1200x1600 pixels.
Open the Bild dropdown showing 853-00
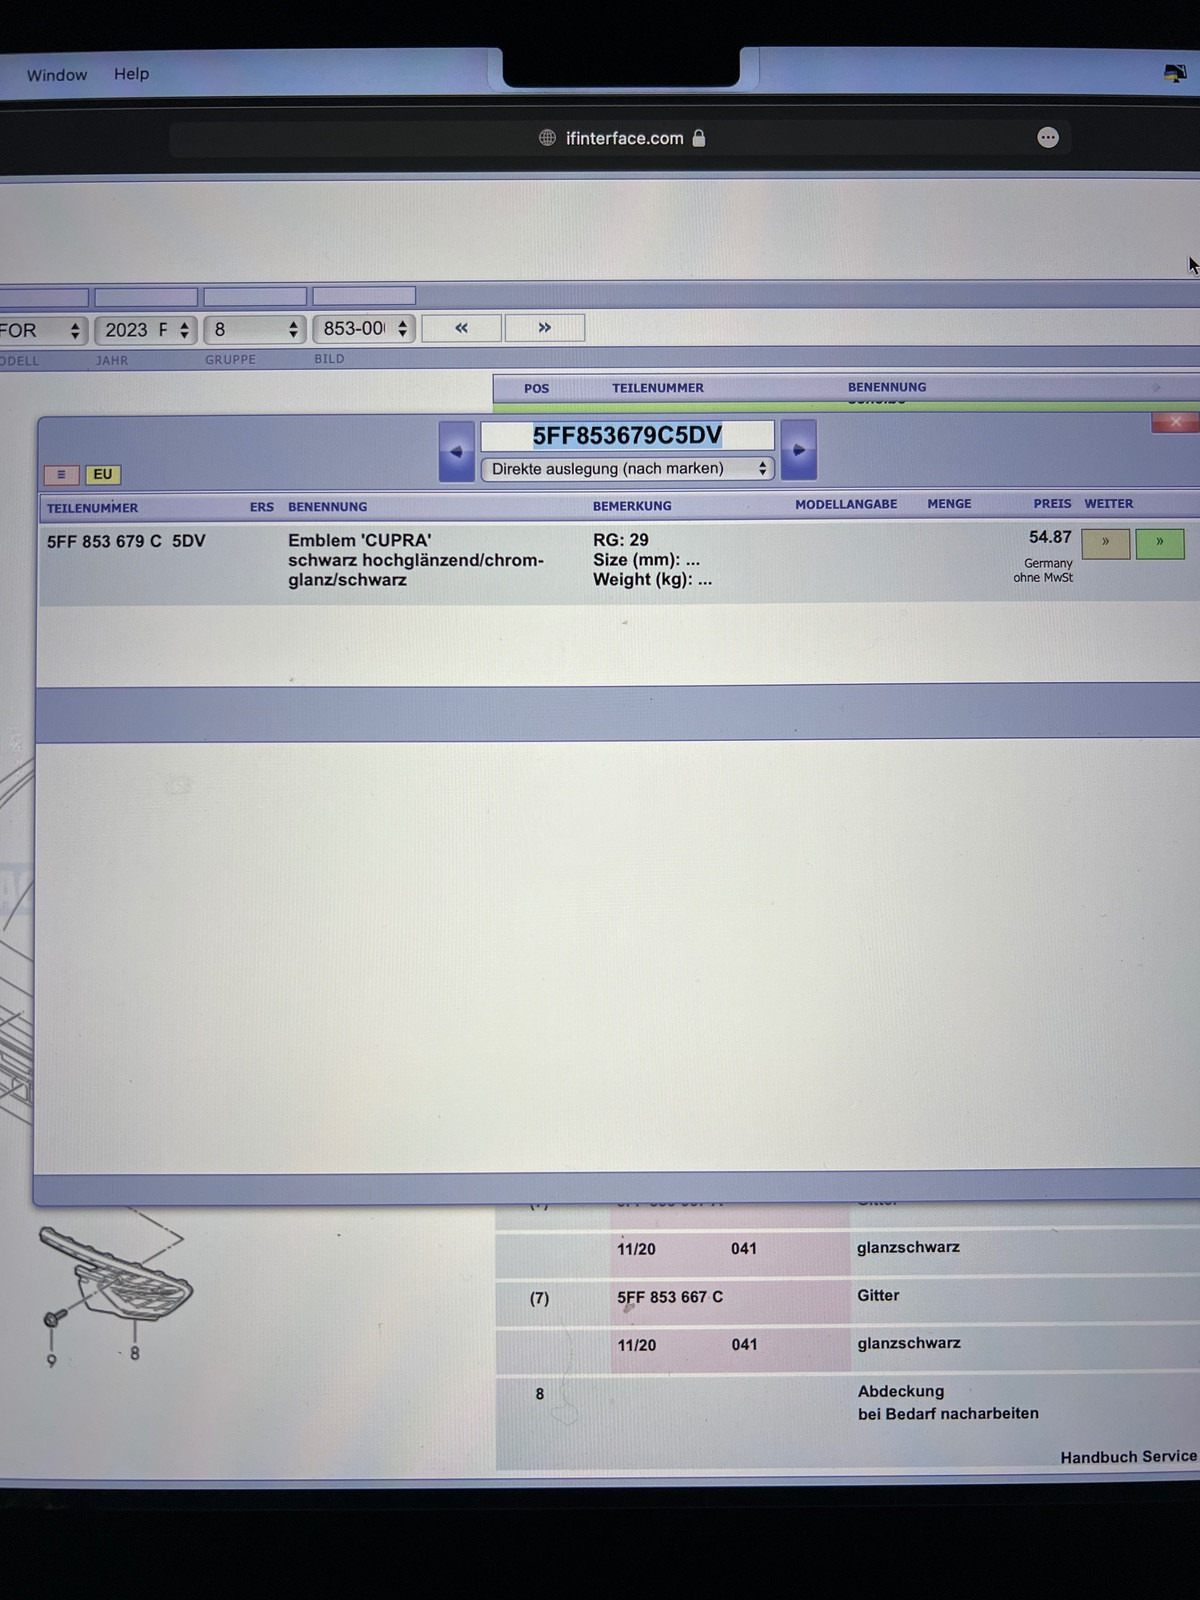click(364, 329)
